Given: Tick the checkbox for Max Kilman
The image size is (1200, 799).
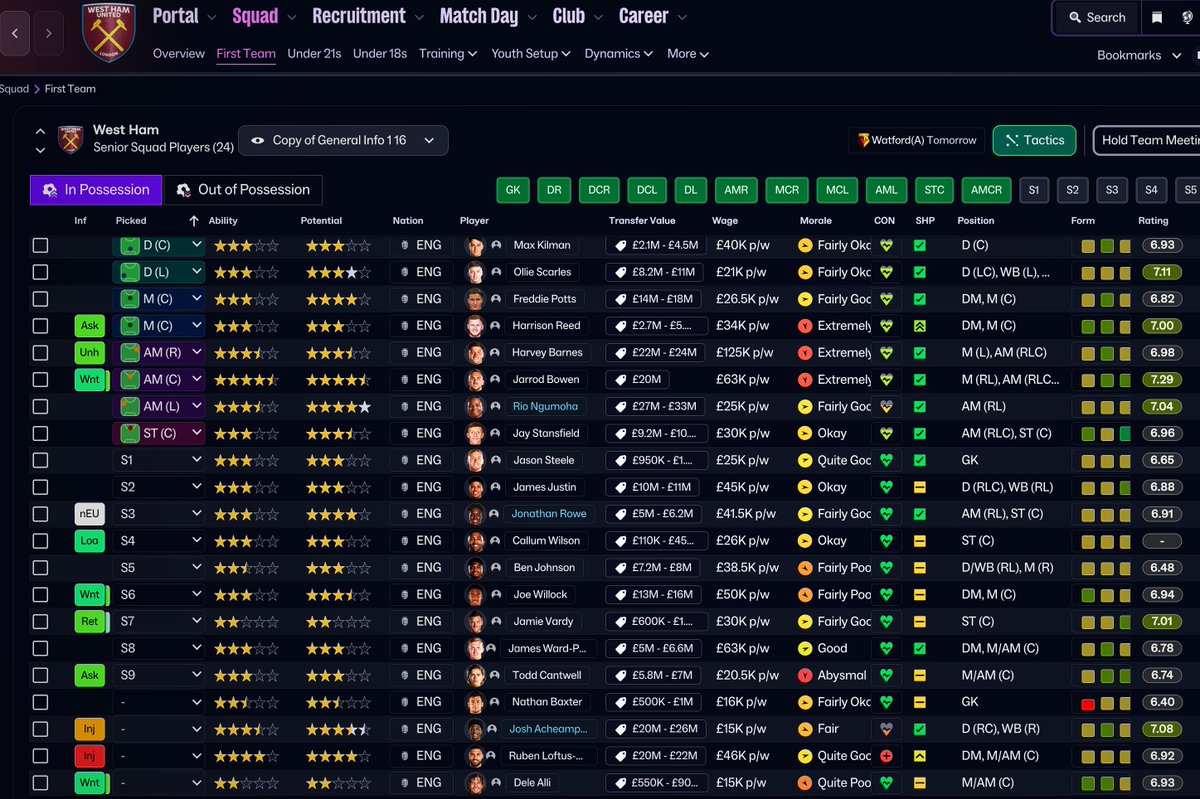Looking at the screenshot, I should [x=40, y=245].
